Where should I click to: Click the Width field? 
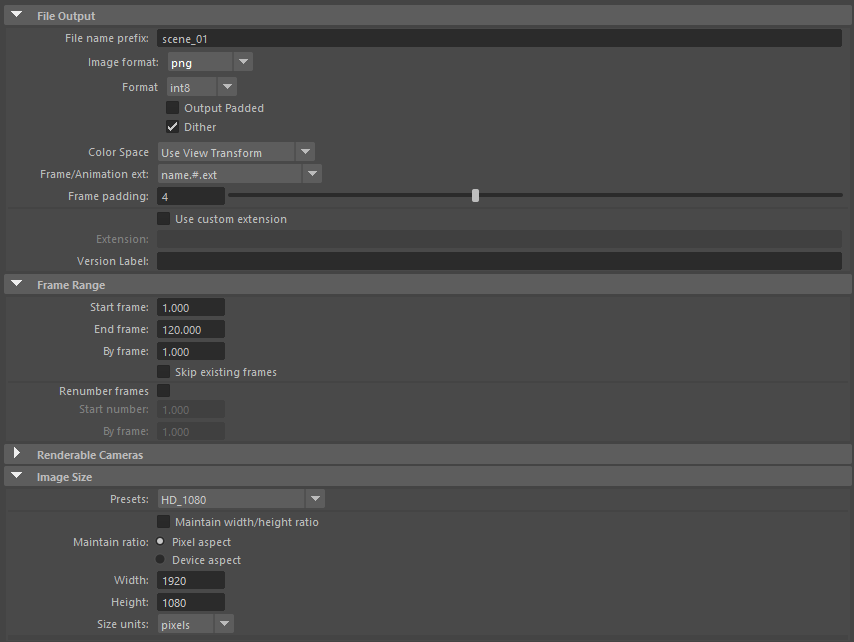(191, 580)
